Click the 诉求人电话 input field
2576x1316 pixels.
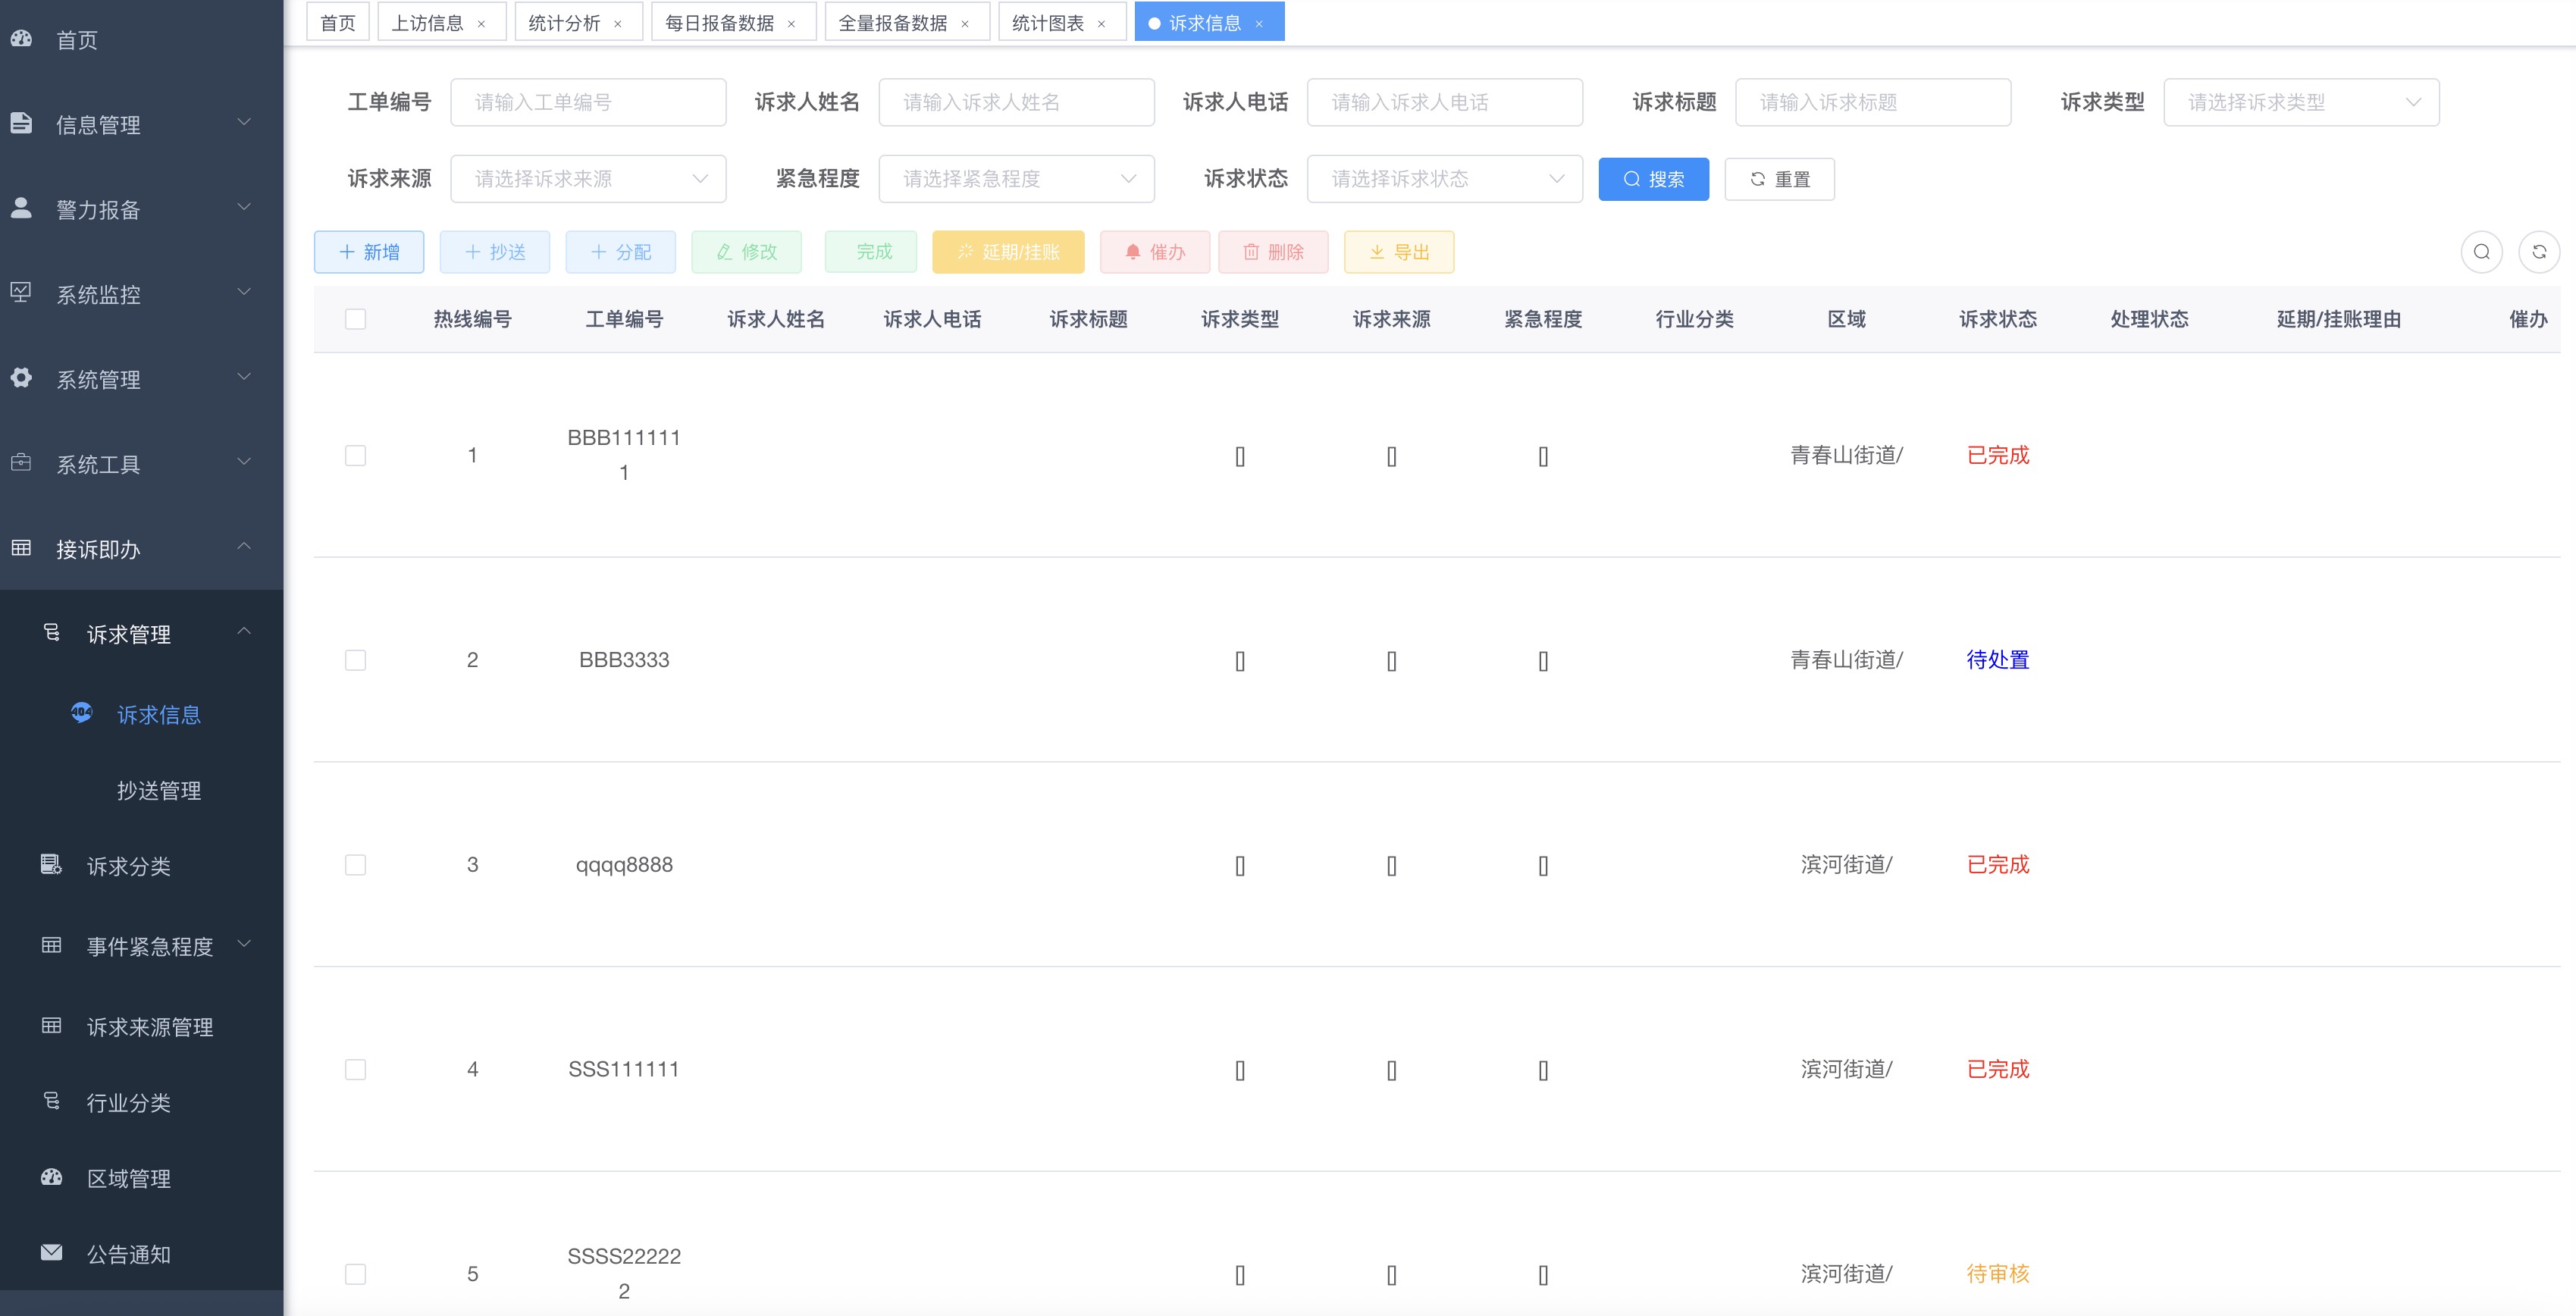point(1444,102)
